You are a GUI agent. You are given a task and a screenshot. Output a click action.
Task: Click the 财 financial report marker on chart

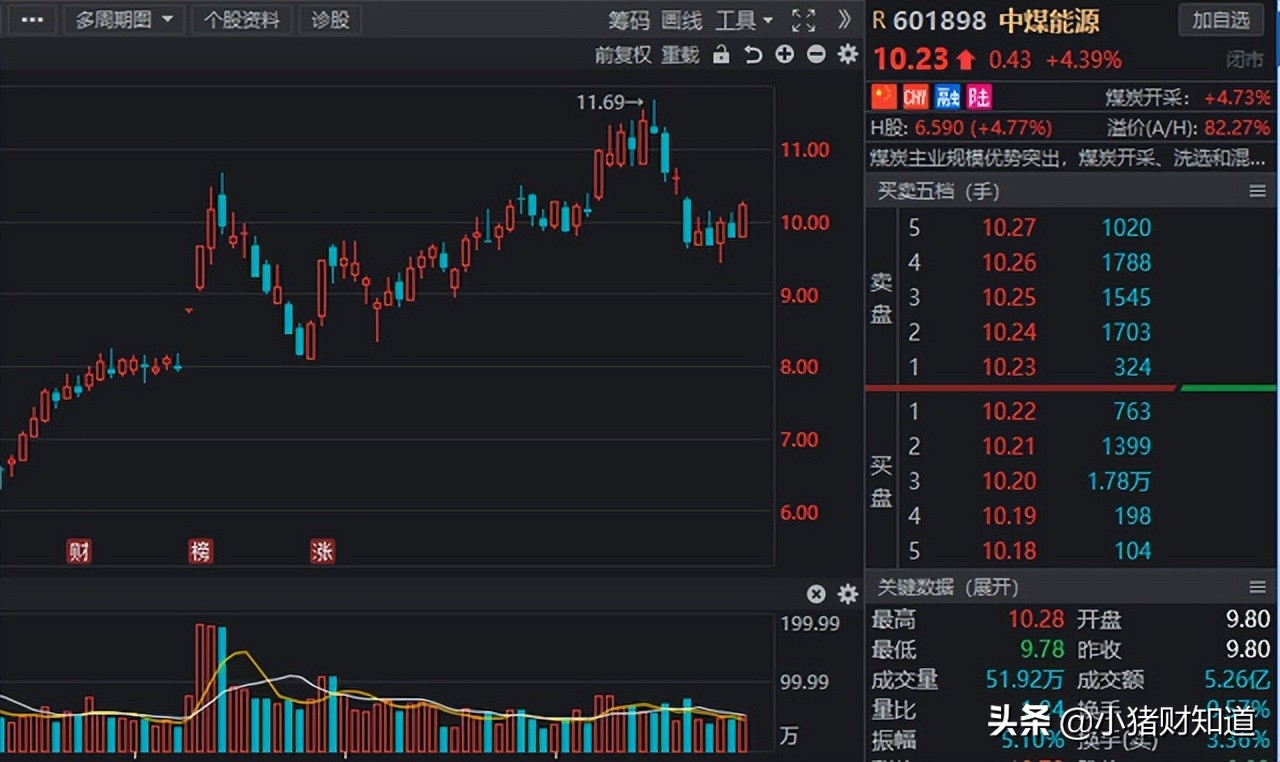(79, 551)
